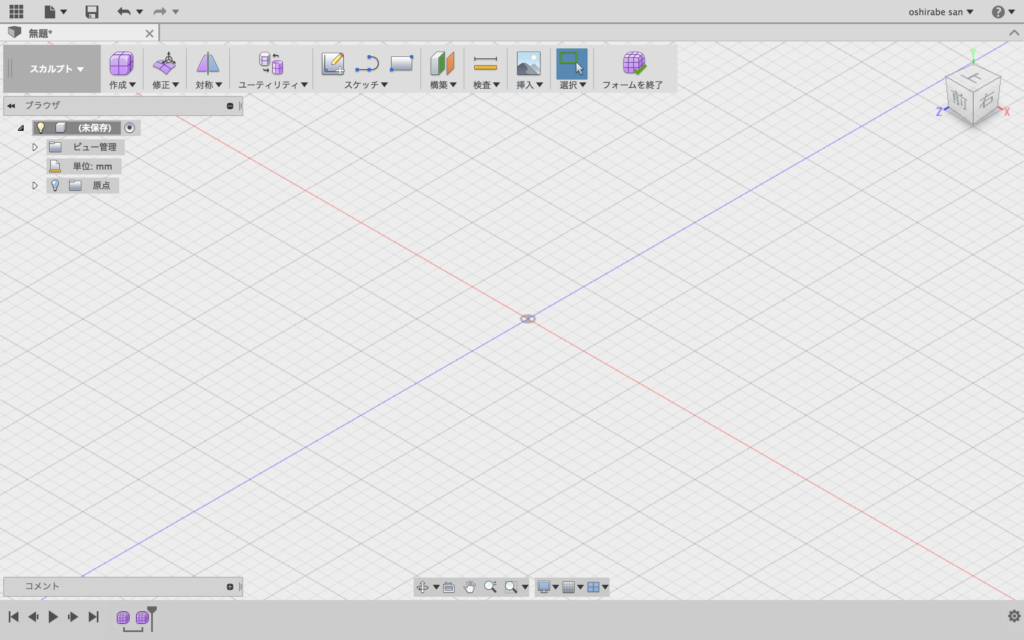The height and width of the screenshot is (640, 1024).
Task: Toggle visibility lightbulb of (未保存) component
Action: (40, 128)
